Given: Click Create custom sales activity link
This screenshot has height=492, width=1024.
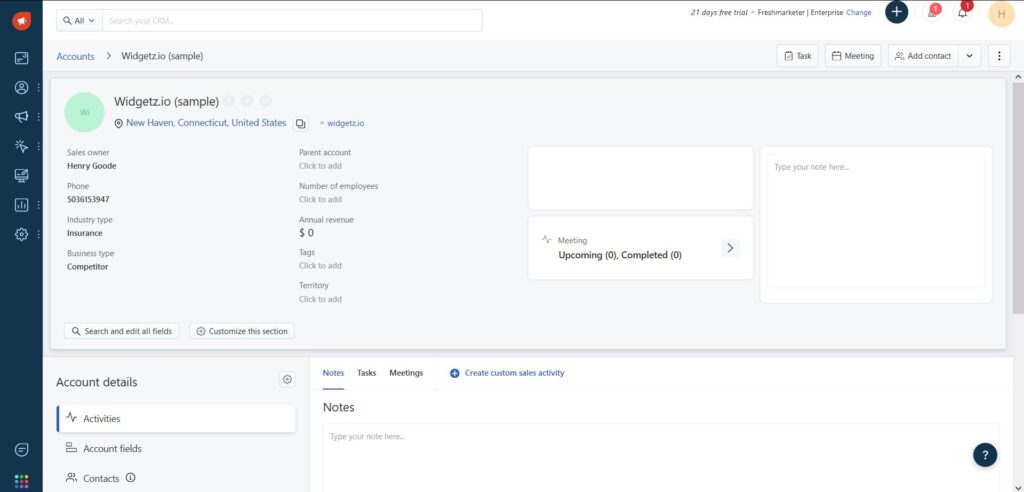Looking at the screenshot, I should [507, 373].
